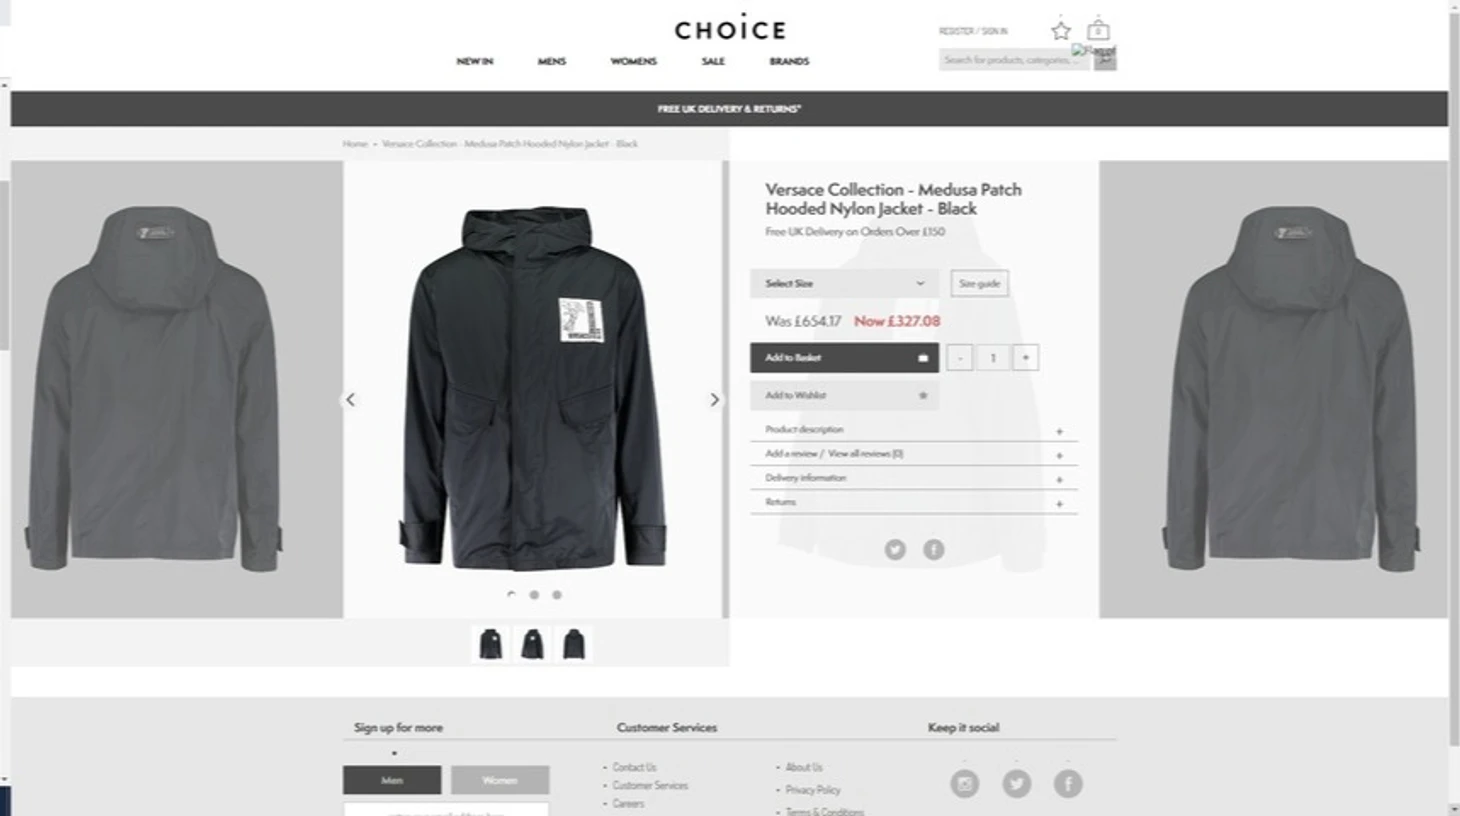Share product via Facebook icon below accordions
Screen dimensions: 1460x816
(933, 549)
